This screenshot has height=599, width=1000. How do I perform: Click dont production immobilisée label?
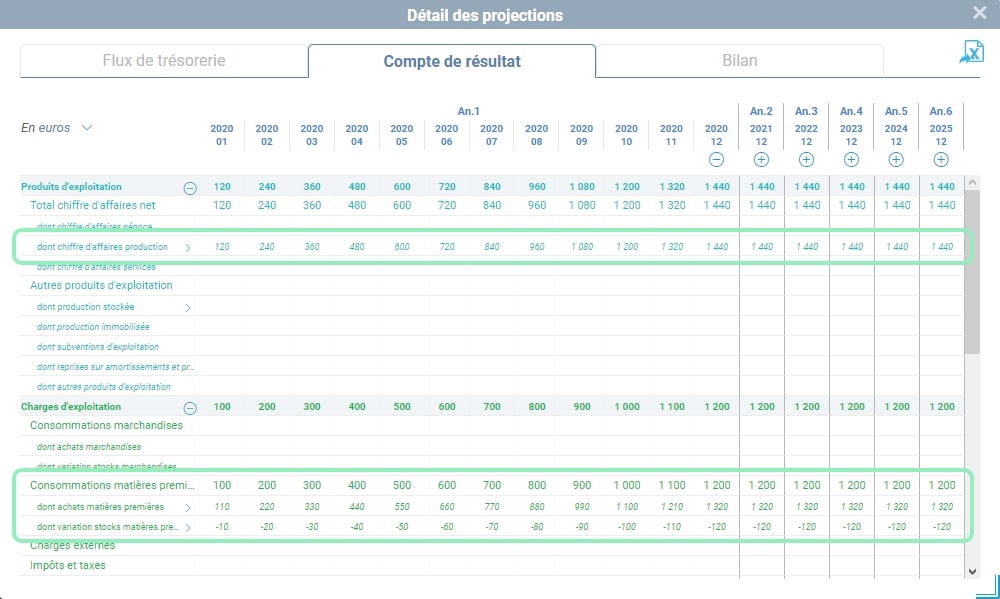[x=93, y=327]
